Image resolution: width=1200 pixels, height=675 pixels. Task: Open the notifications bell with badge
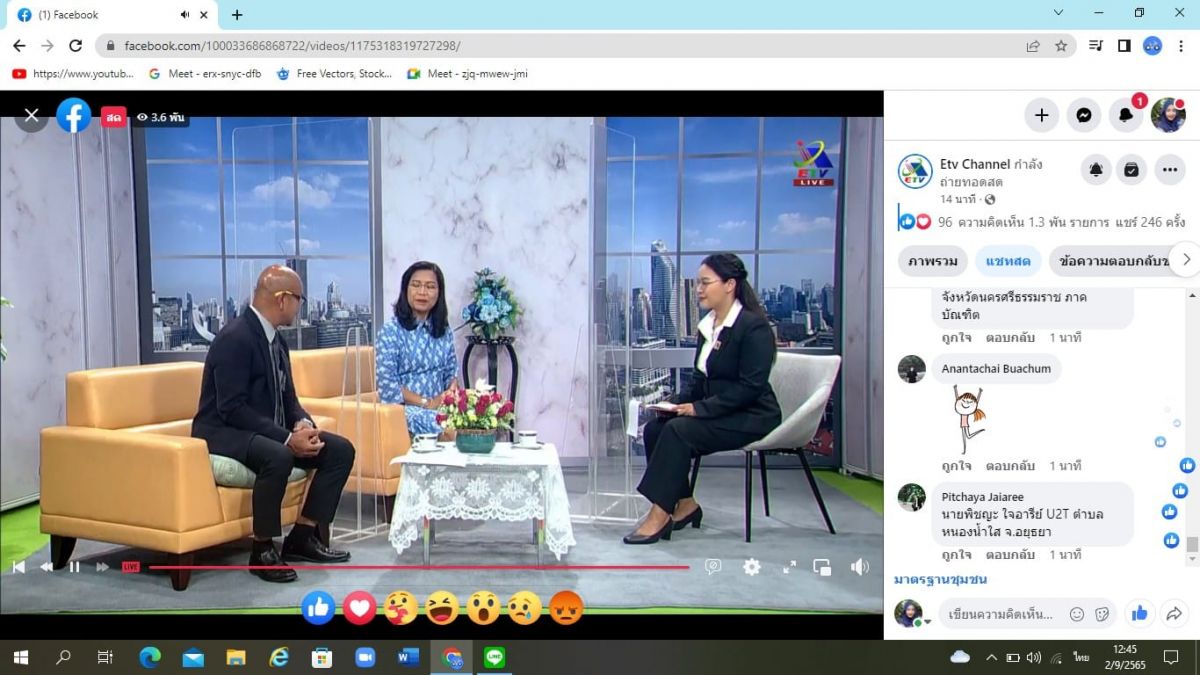pyautogui.click(x=1126, y=115)
